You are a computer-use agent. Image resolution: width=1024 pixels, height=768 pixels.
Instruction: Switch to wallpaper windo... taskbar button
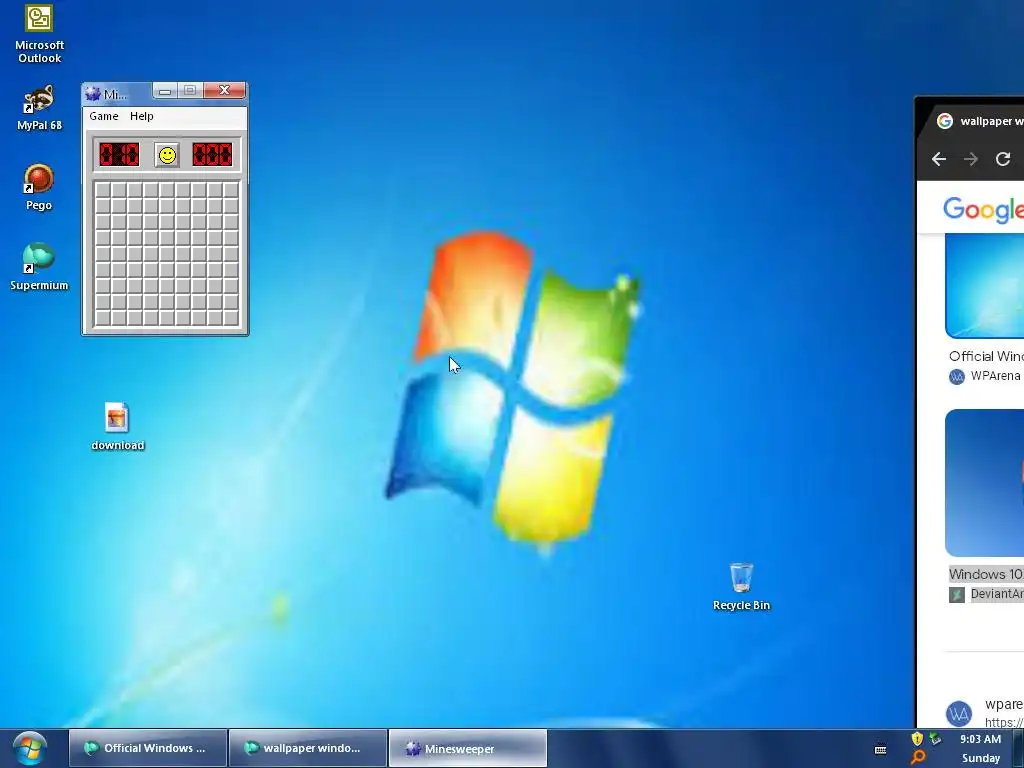(308, 748)
